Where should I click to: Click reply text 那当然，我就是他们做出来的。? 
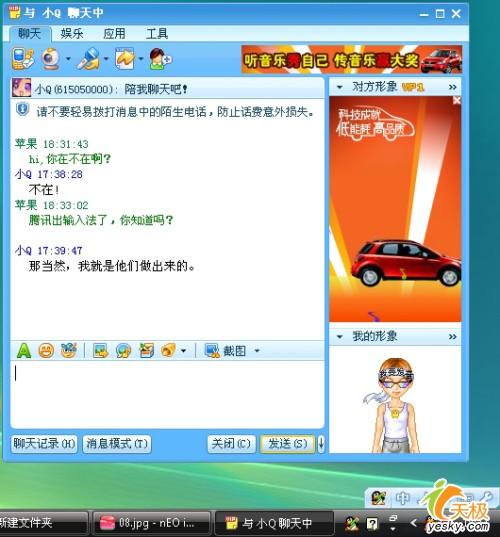click(x=112, y=266)
